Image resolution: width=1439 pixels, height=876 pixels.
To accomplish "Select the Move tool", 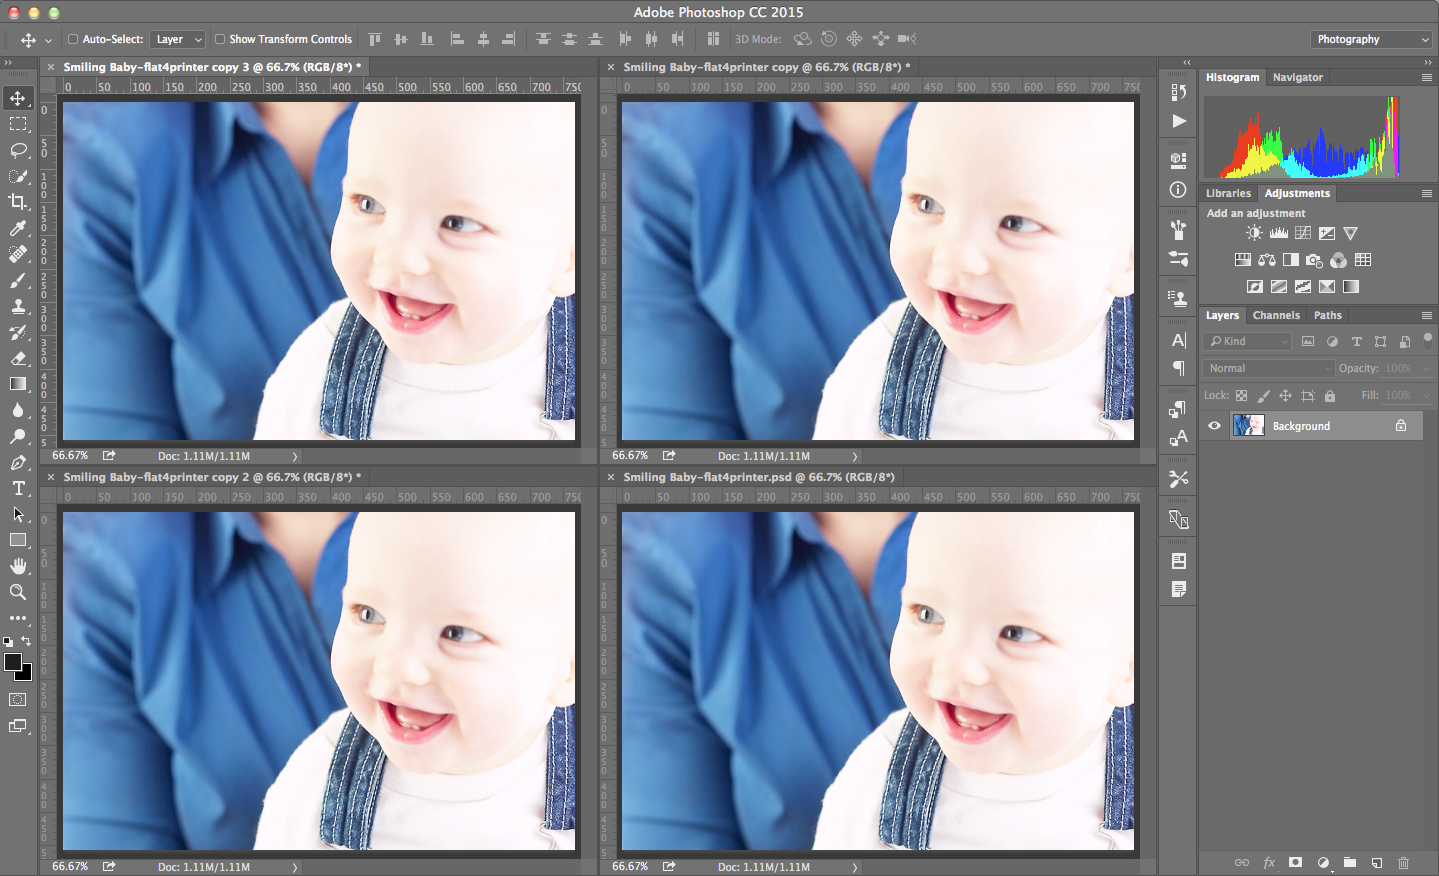I will (x=17, y=98).
